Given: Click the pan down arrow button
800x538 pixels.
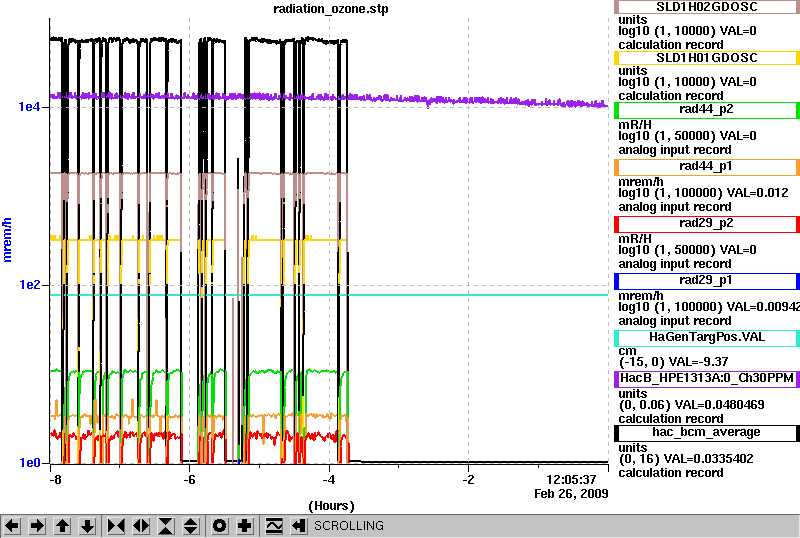Looking at the screenshot, I should click(x=87, y=526).
